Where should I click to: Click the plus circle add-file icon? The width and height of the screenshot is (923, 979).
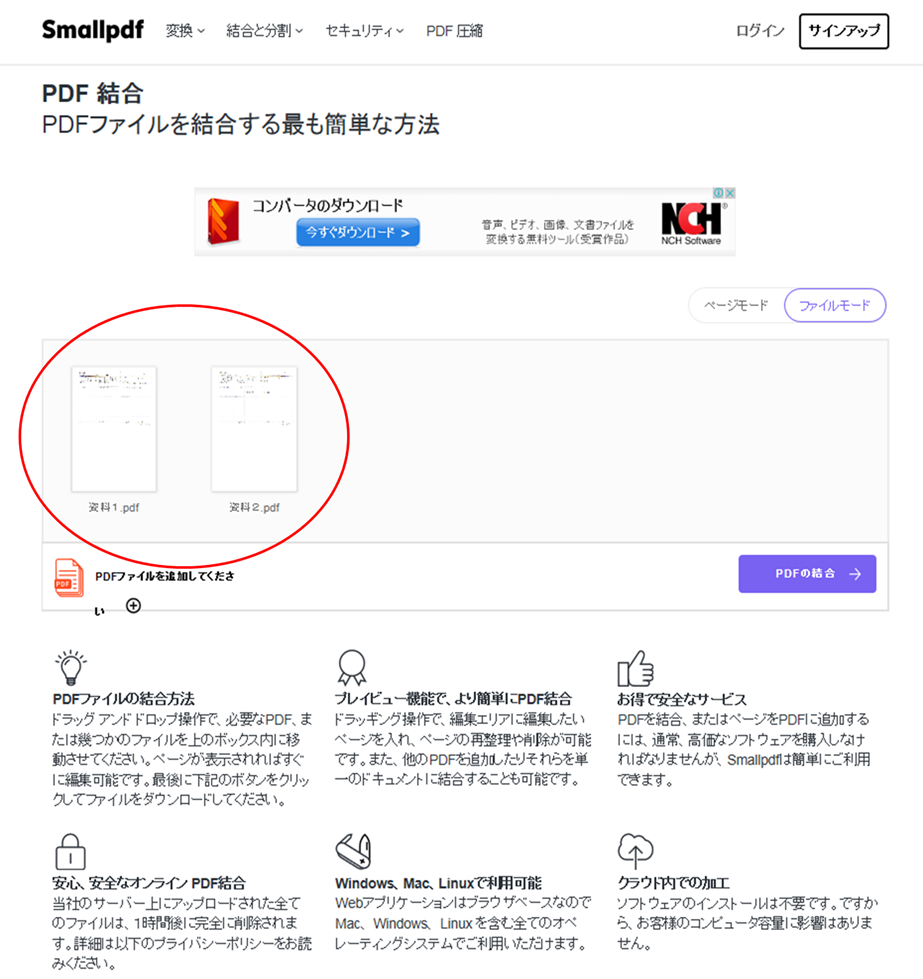pyautogui.click(x=133, y=606)
